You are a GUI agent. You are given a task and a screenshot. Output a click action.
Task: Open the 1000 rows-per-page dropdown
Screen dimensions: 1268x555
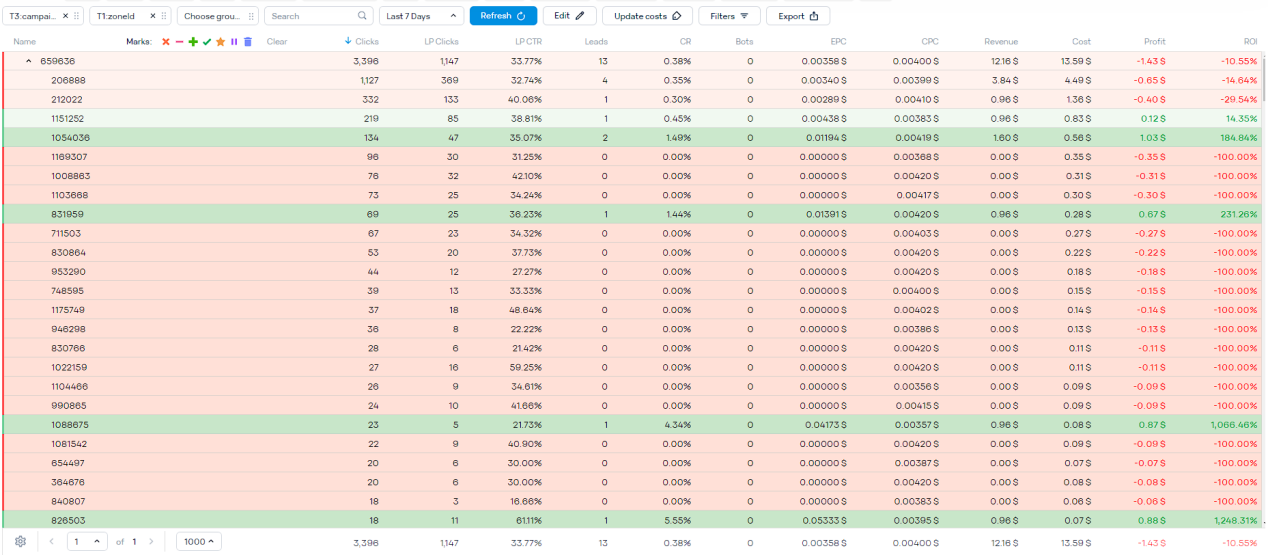[x=199, y=542]
